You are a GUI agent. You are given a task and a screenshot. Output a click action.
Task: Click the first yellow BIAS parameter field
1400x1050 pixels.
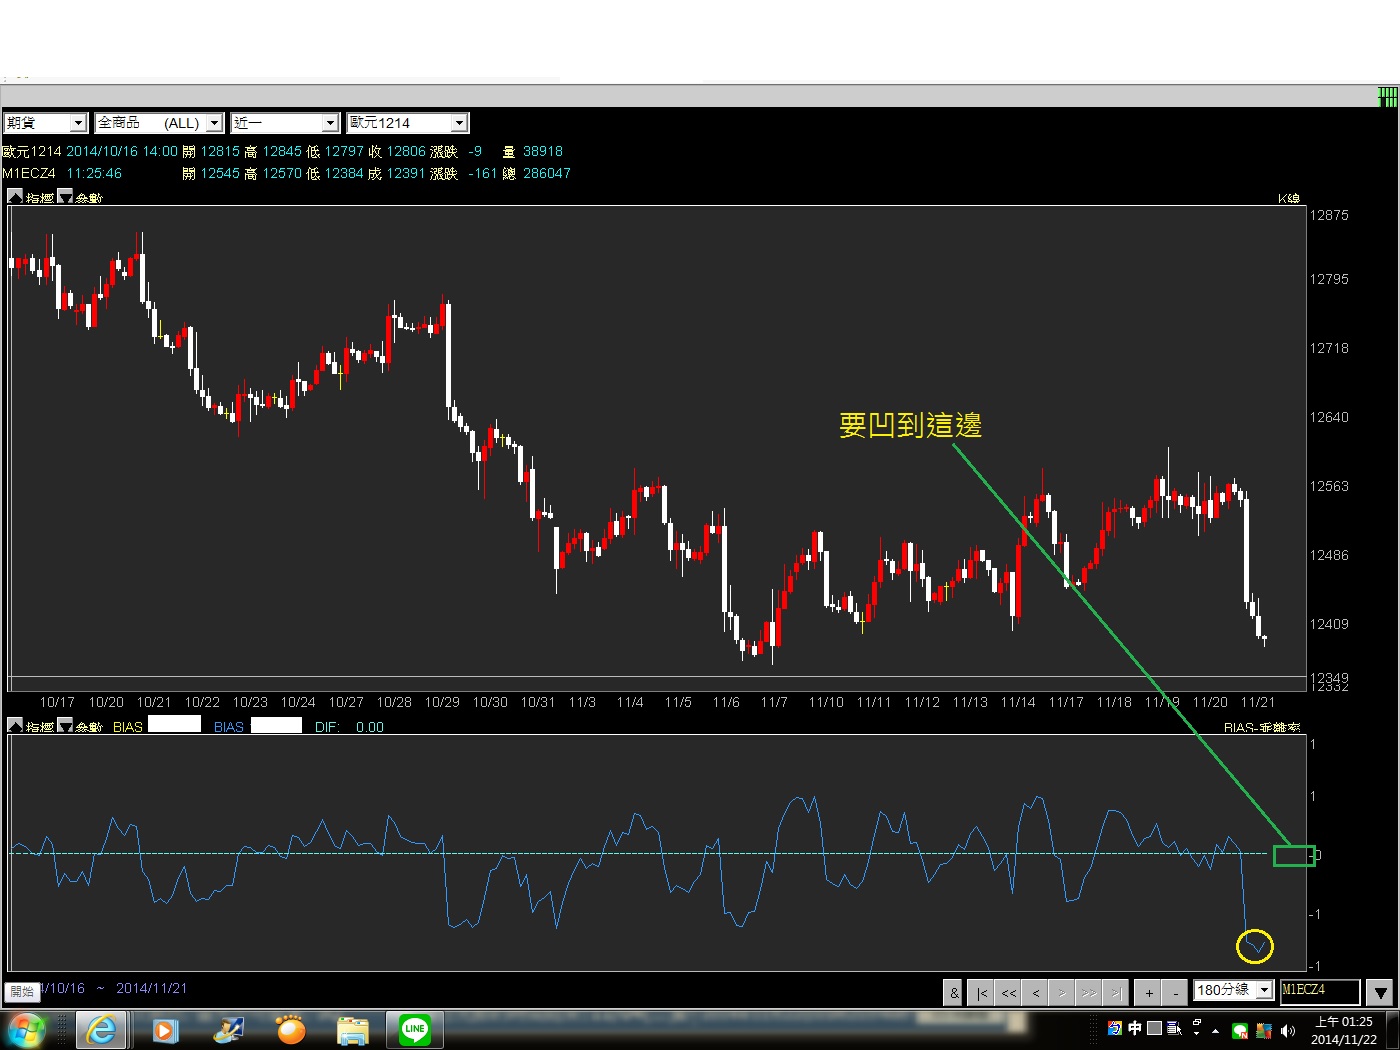pos(174,725)
